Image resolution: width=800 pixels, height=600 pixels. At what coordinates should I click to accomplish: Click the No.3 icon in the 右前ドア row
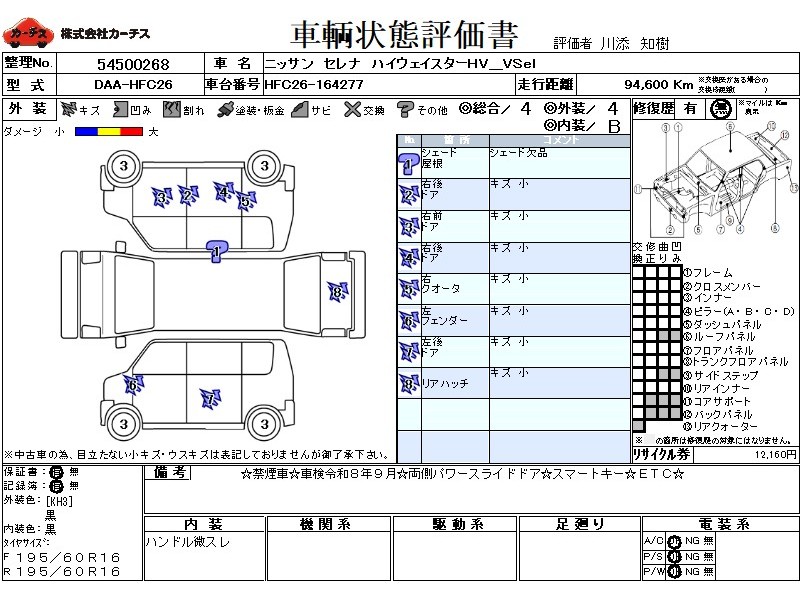[x=409, y=227]
